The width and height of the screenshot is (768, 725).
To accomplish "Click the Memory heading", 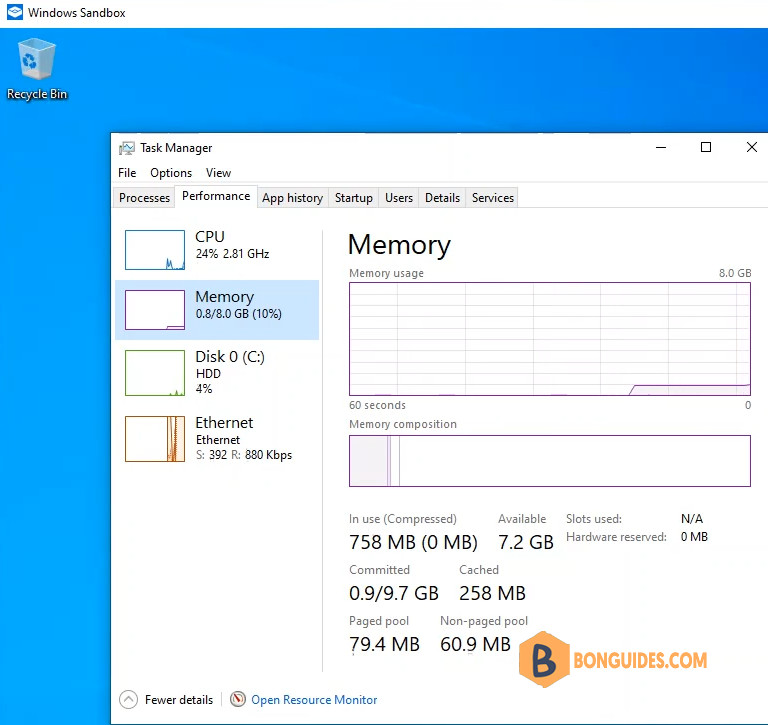I will (x=399, y=245).
